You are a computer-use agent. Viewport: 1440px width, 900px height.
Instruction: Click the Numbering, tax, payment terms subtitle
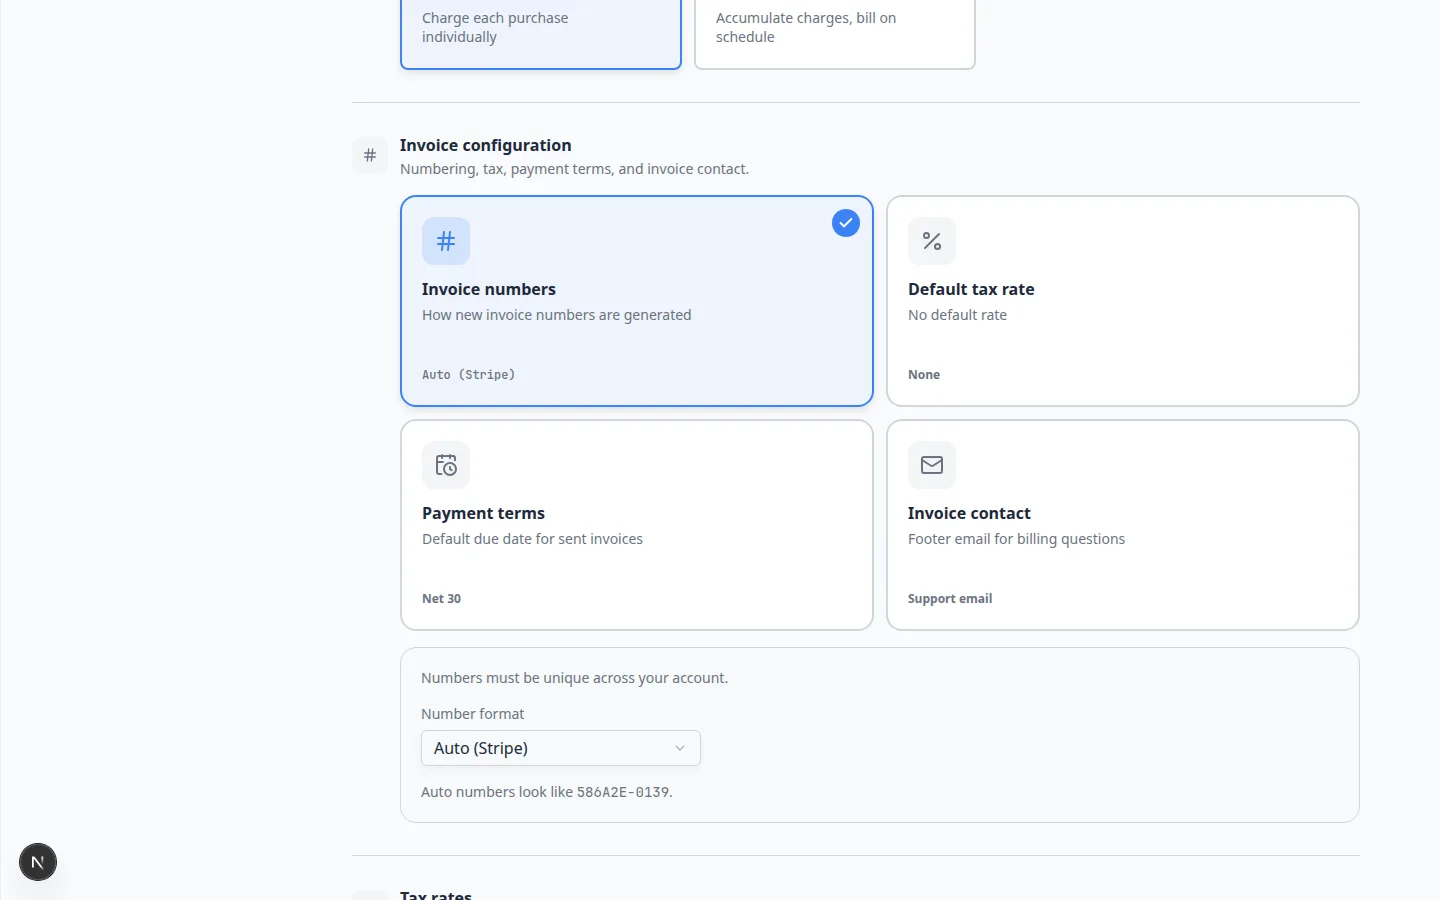point(574,169)
